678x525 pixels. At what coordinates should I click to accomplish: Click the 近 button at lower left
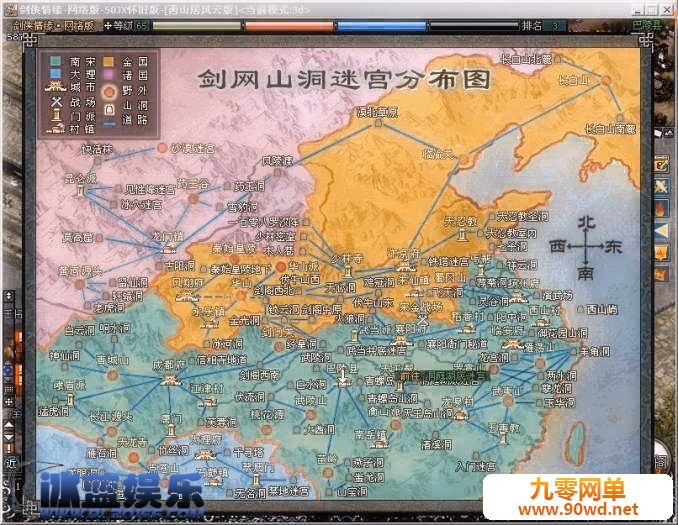(11, 462)
